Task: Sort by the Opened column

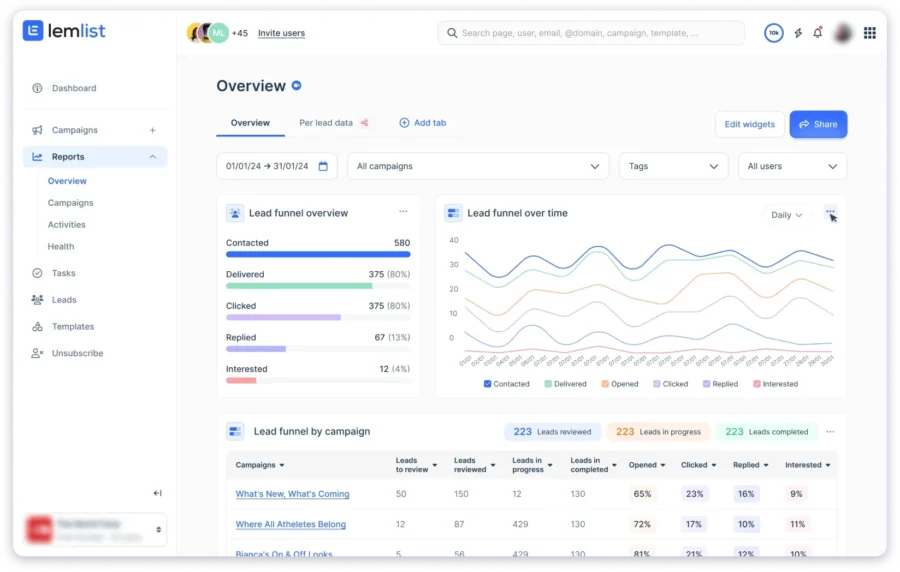Action: (x=647, y=465)
